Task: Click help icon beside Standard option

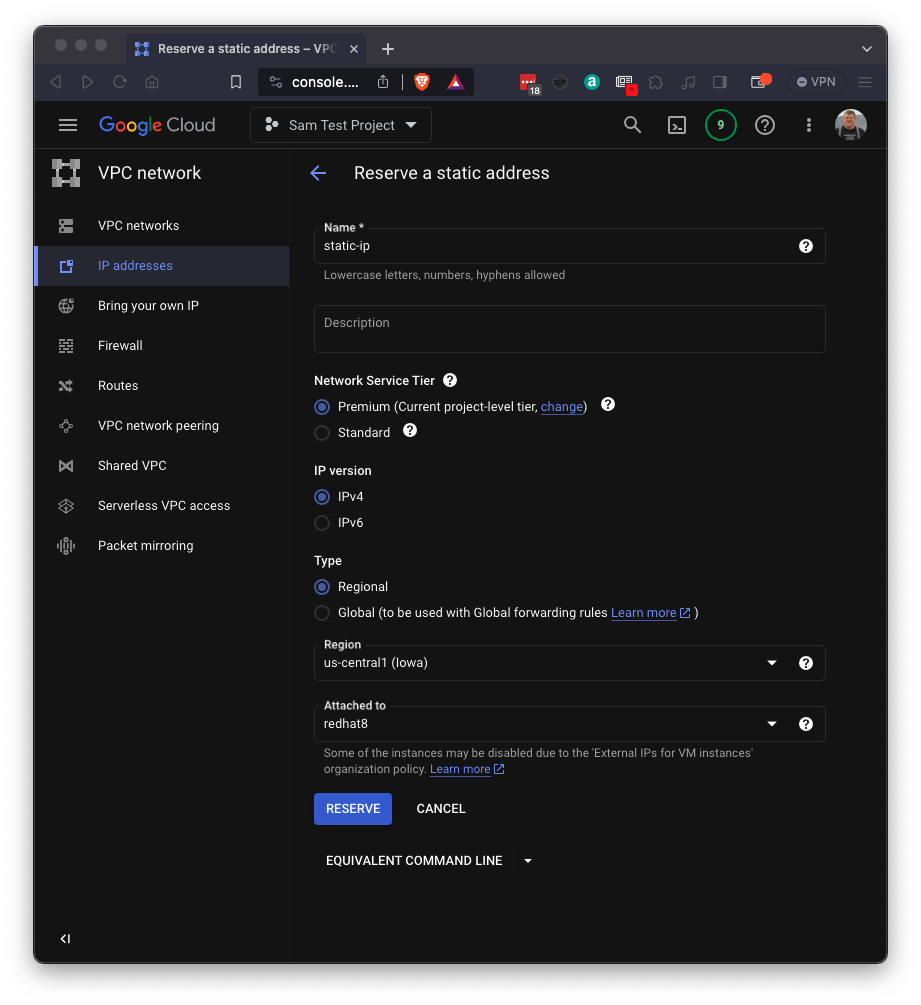Action: point(410,431)
